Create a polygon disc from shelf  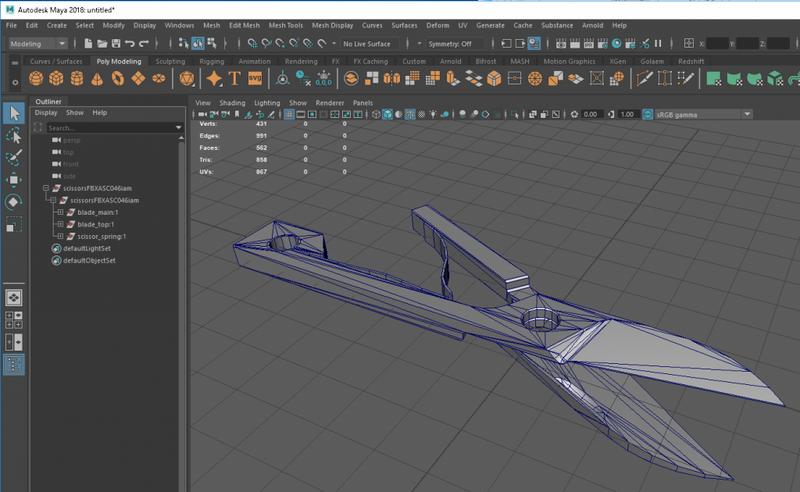159,79
